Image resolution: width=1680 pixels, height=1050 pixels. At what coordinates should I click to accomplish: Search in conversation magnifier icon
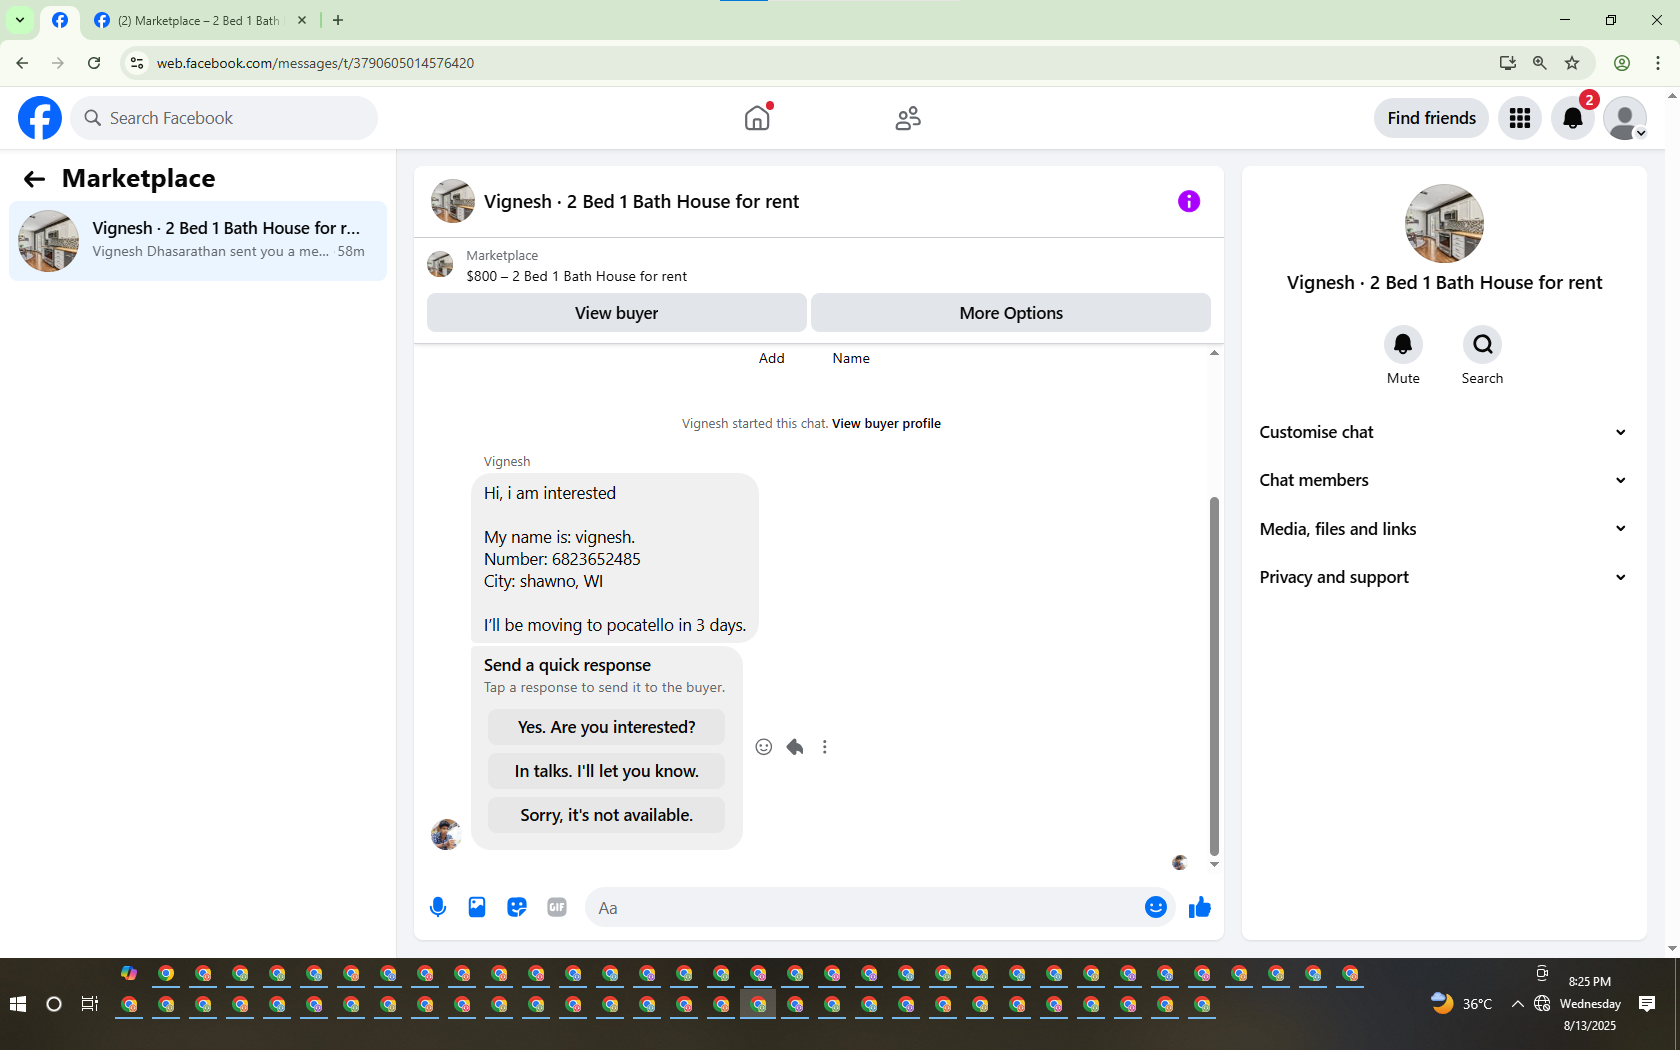pyautogui.click(x=1482, y=344)
